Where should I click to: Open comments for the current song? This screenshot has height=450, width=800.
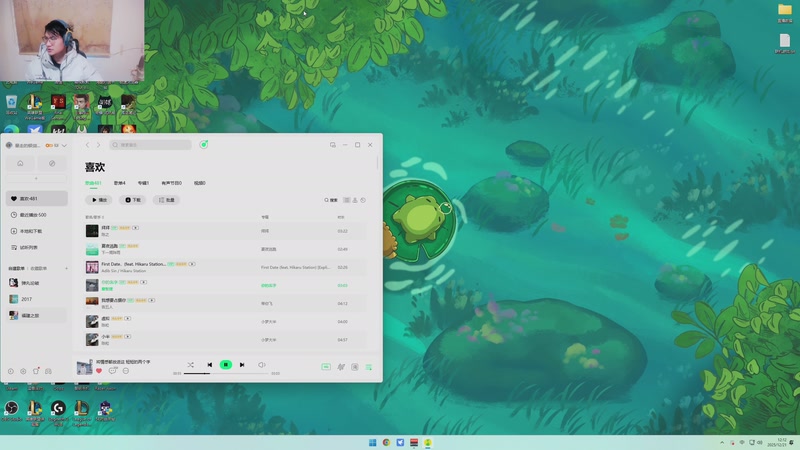[x=113, y=371]
